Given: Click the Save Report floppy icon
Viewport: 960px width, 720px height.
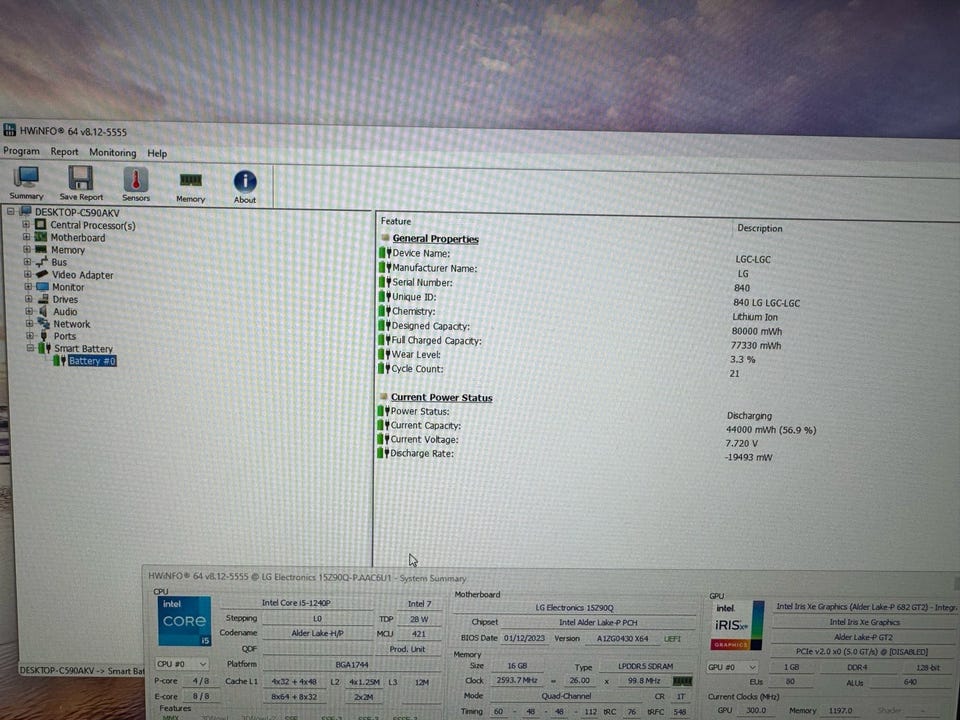Looking at the screenshot, I should 80,178.
